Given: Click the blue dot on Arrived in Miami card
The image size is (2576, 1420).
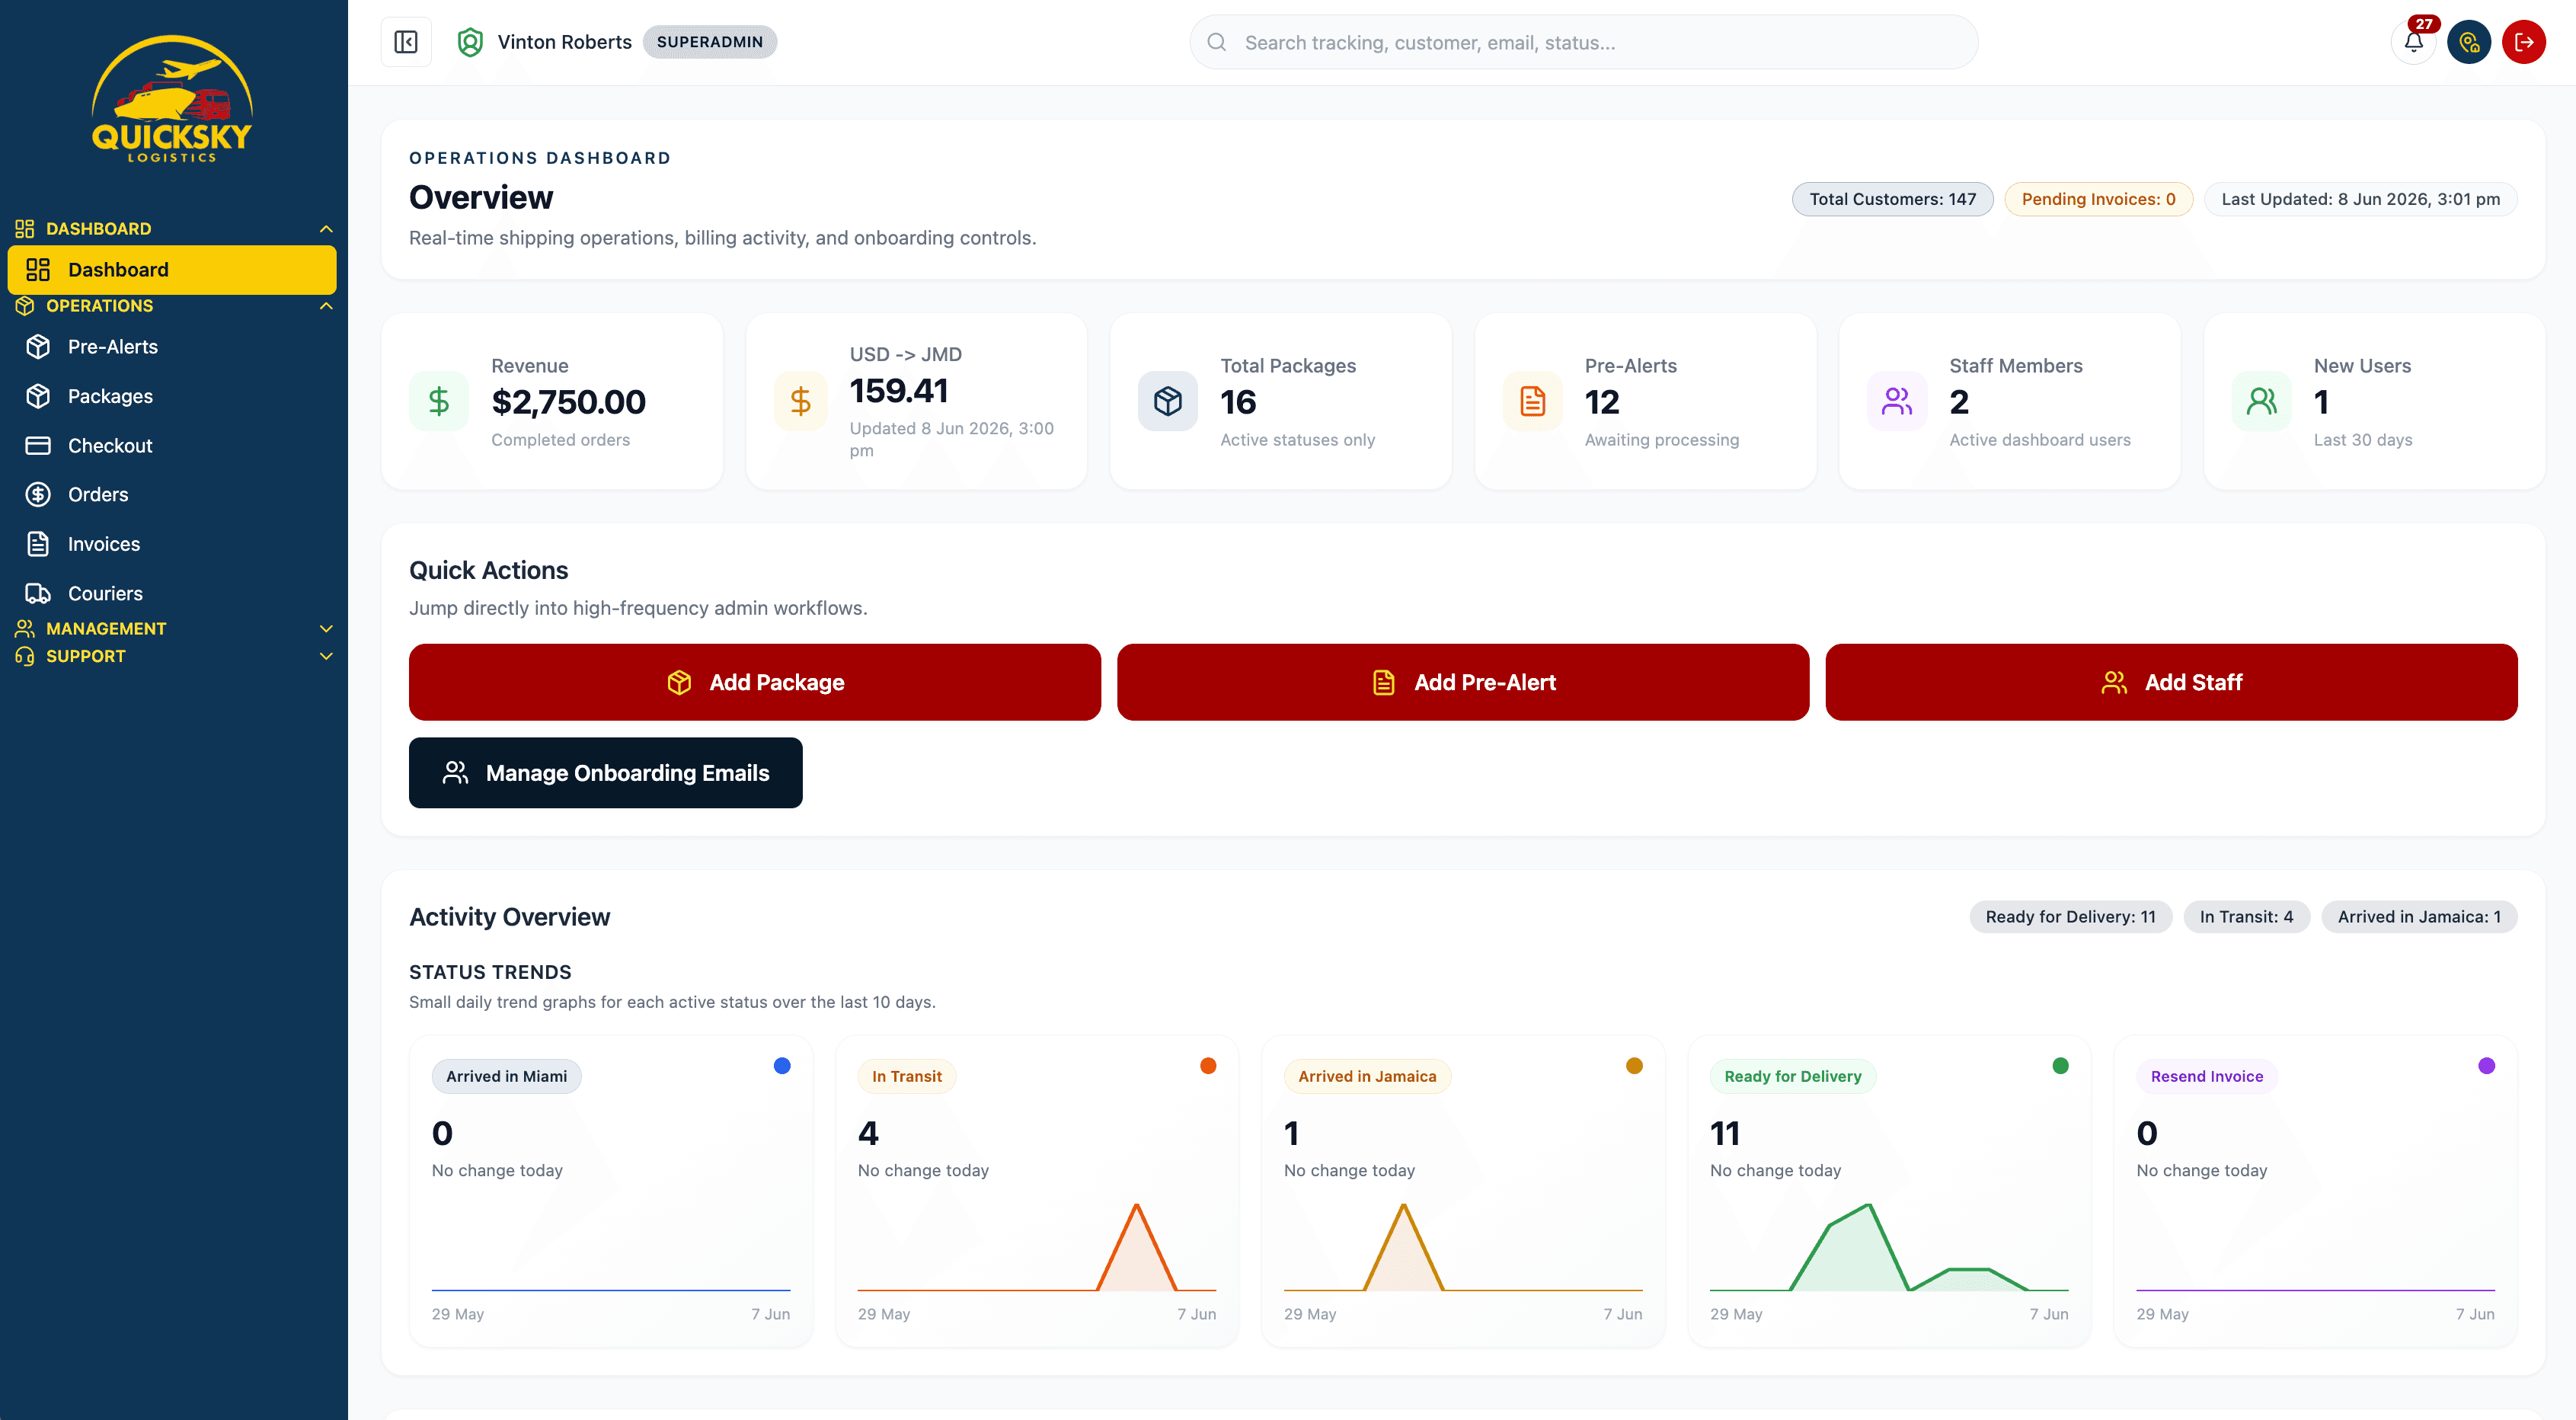Looking at the screenshot, I should coord(782,1066).
